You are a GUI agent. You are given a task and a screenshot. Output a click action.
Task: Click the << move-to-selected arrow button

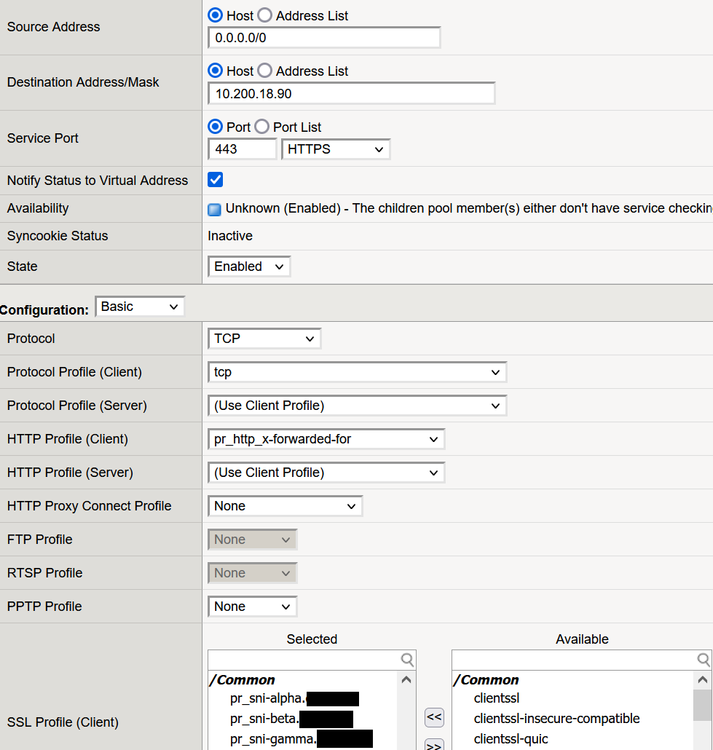click(434, 717)
